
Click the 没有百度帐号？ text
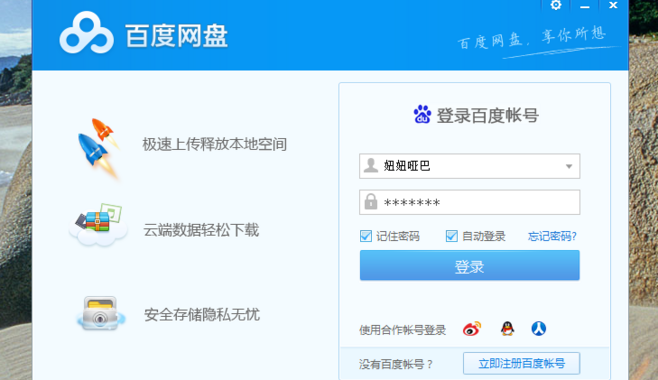point(396,364)
